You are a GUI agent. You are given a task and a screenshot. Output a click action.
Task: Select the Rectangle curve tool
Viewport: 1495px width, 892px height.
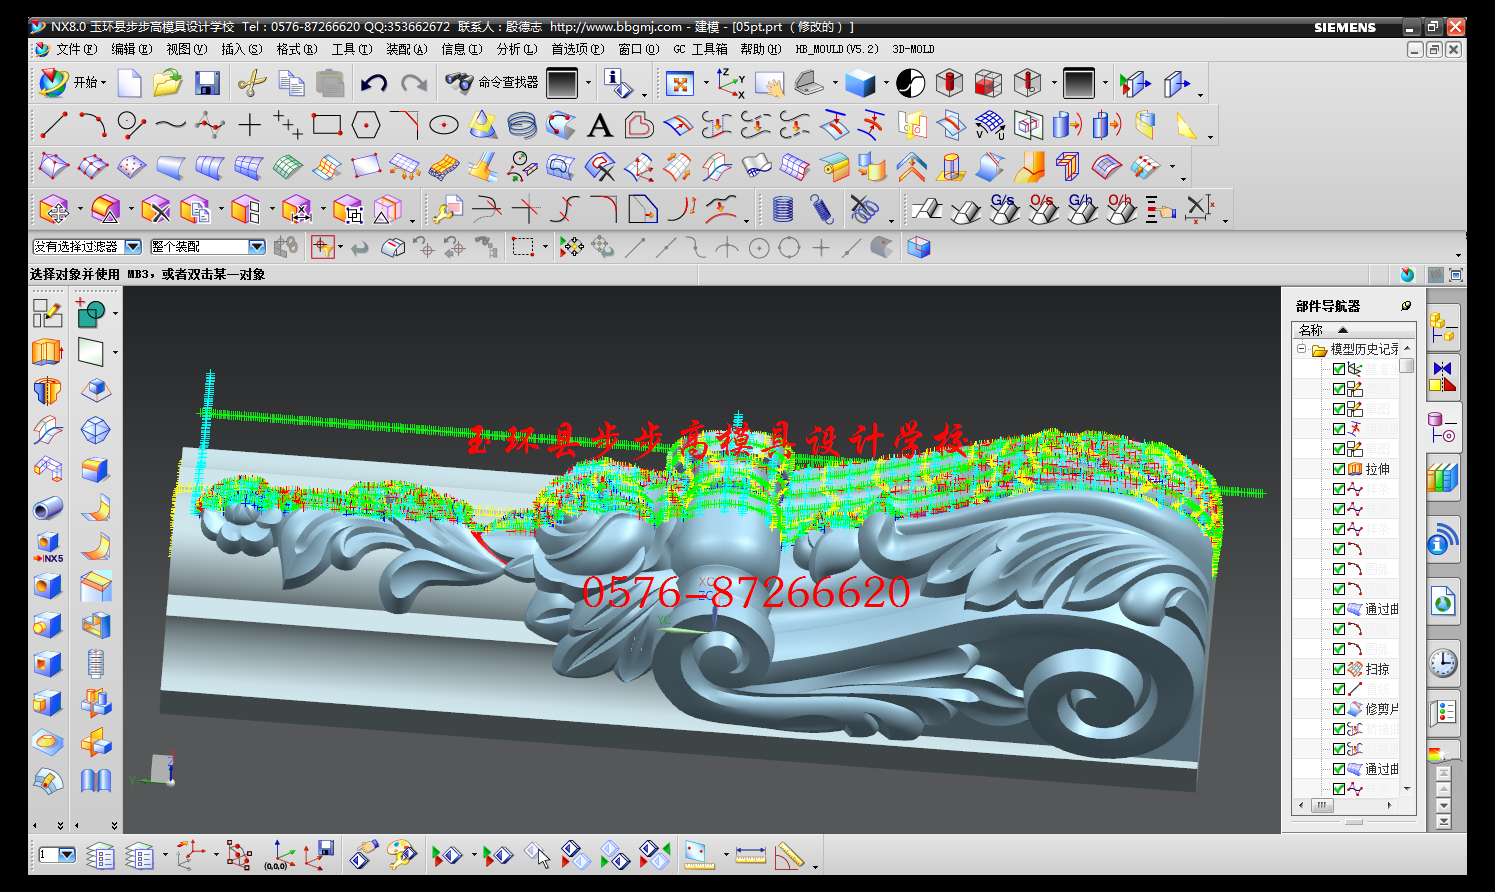coord(327,125)
